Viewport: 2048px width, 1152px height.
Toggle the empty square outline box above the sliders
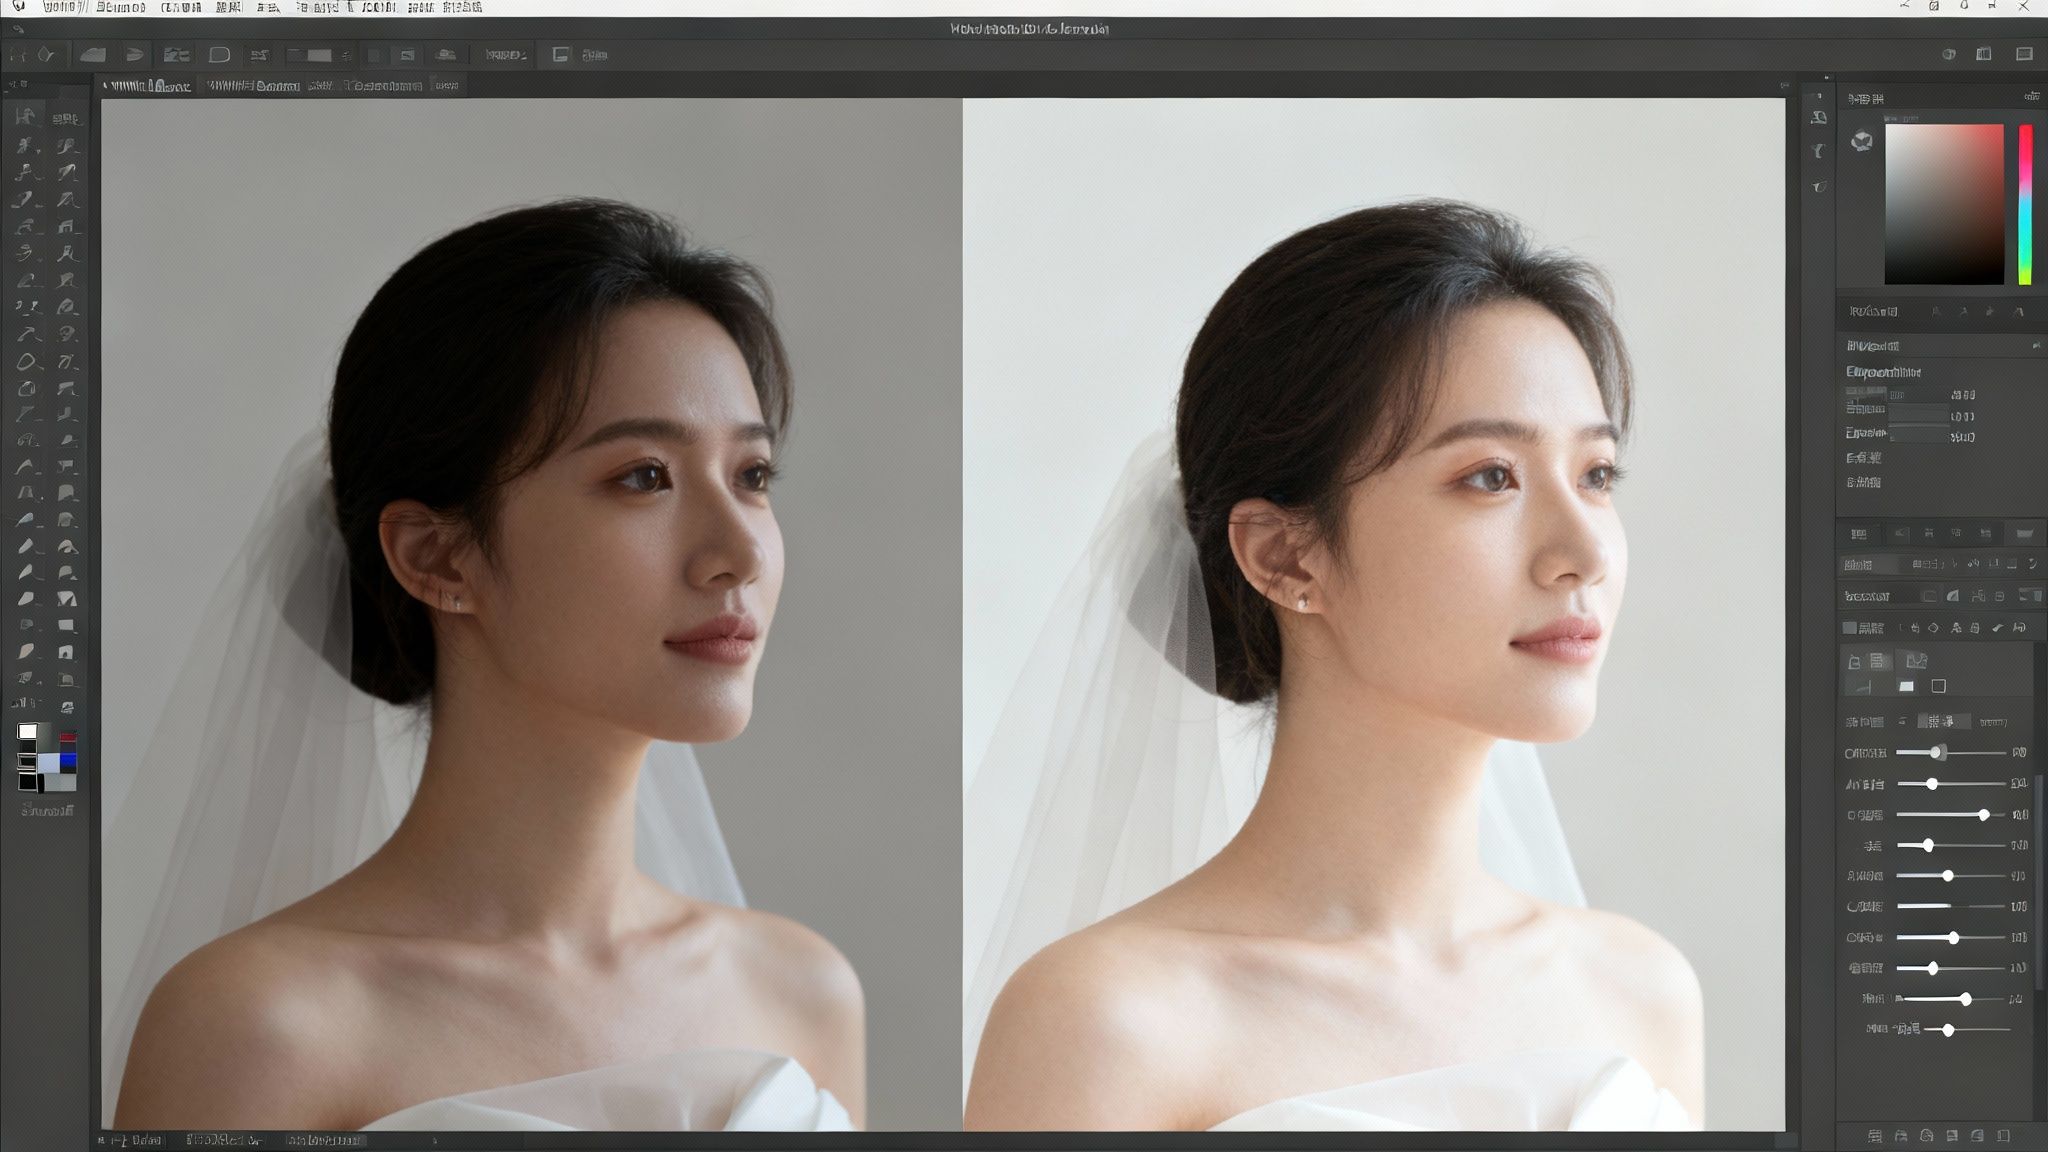pos(1938,686)
